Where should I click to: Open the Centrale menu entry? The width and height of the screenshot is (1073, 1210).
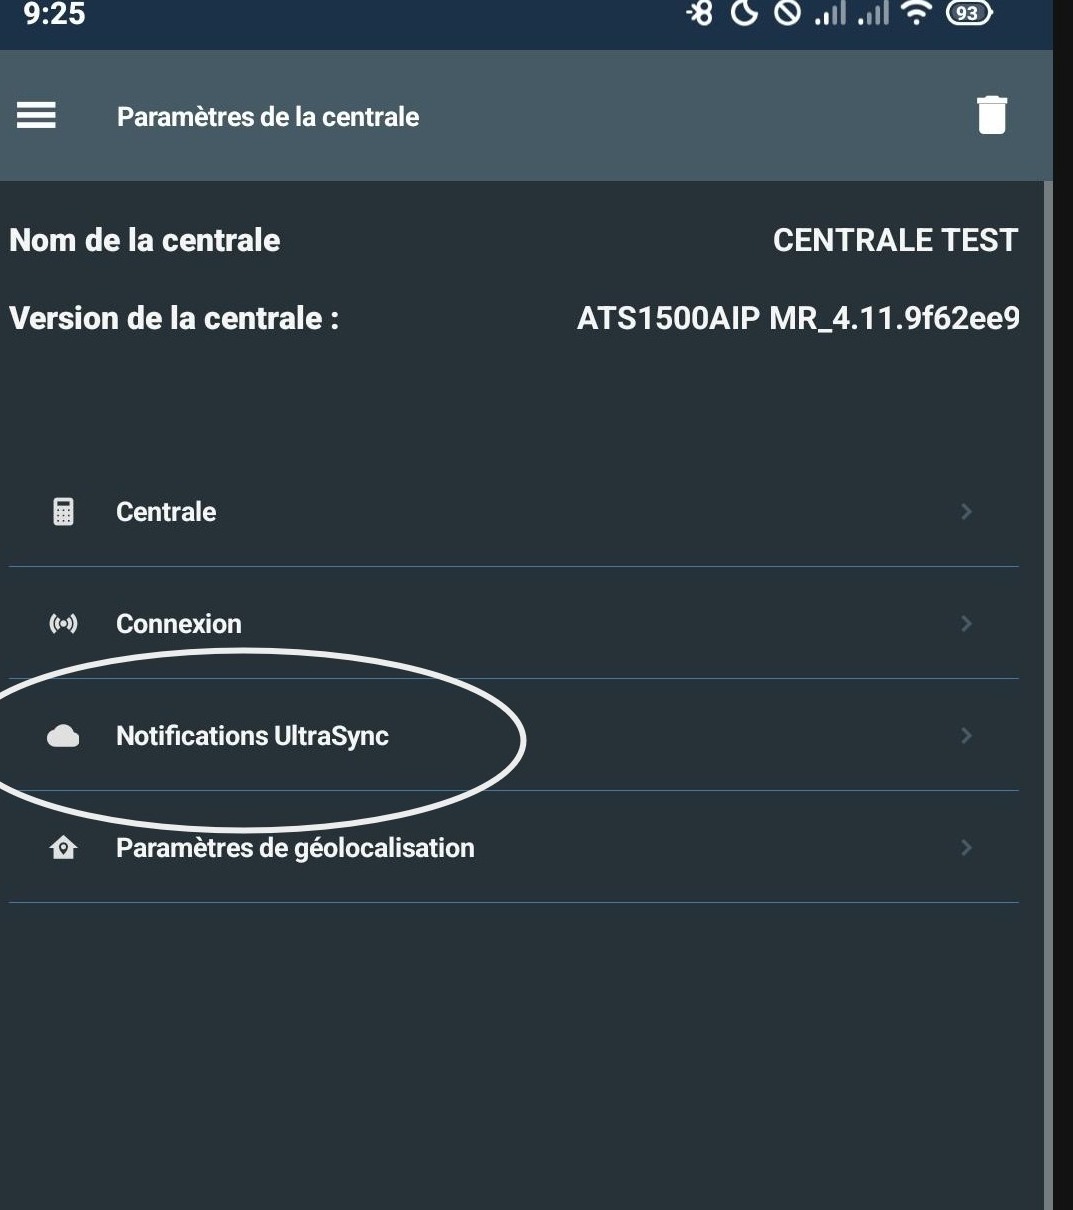[166, 512]
